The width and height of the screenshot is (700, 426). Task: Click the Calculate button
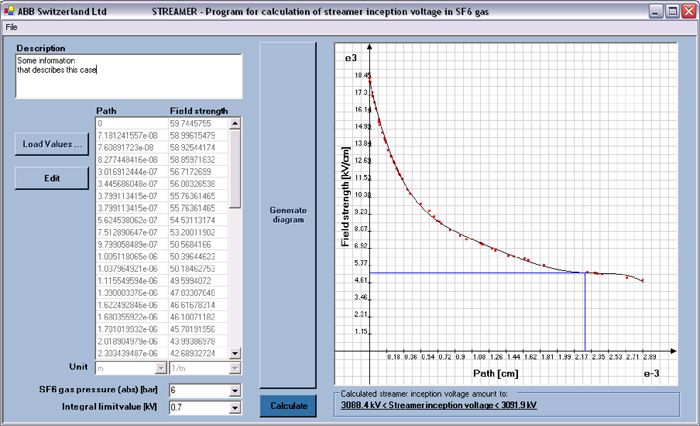click(288, 406)
